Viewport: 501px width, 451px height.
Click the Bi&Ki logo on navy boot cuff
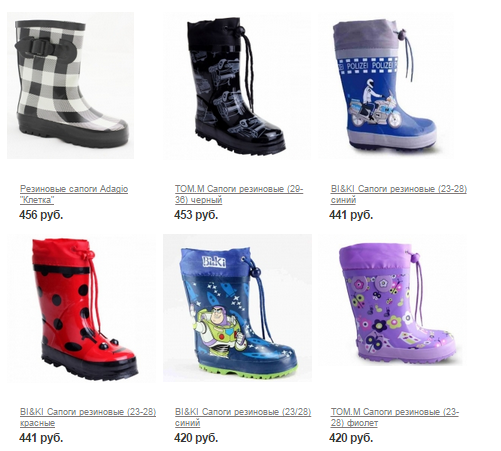[214, 261]
